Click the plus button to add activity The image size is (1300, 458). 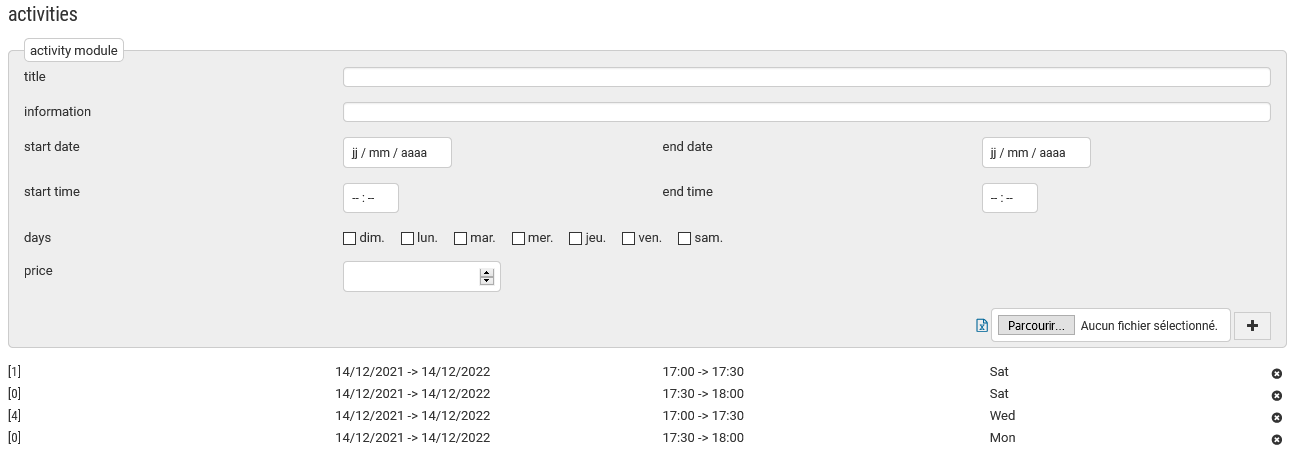[1252, 326]
